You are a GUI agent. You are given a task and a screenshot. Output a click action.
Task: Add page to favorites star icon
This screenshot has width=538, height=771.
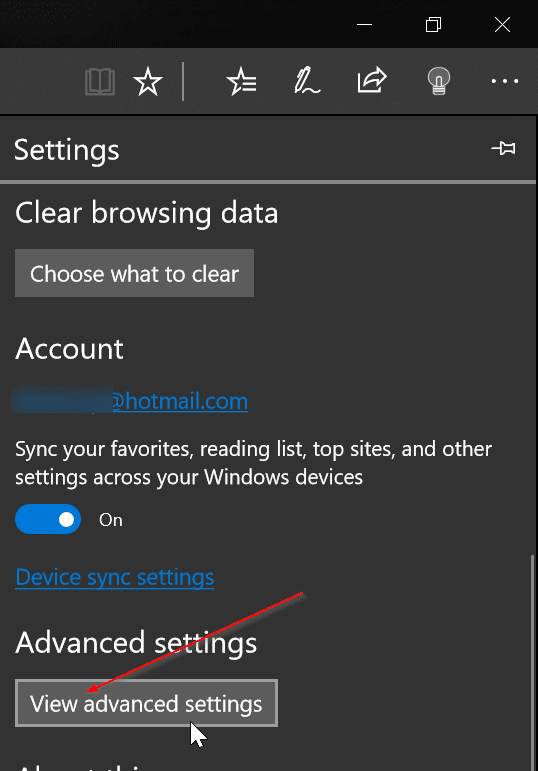pyautogui.click(x=148, y=82)
